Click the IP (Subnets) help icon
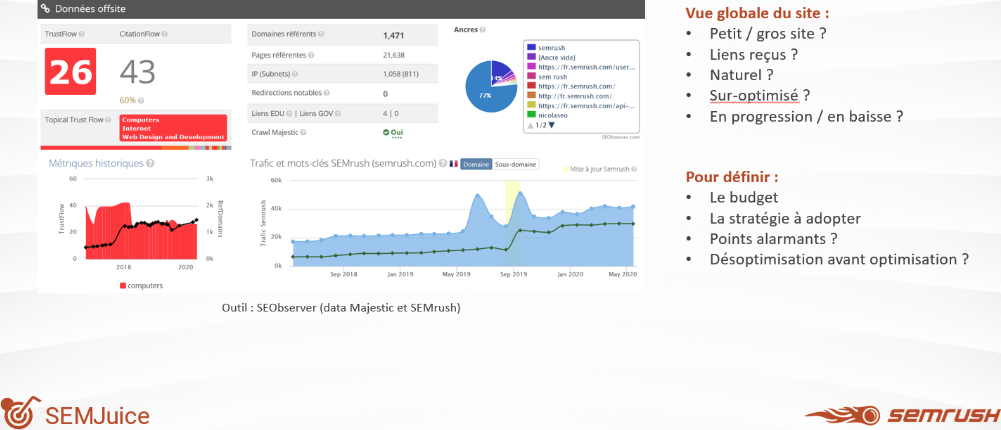The width and height of the screenshot is (1001, 430). click(296, 74)
